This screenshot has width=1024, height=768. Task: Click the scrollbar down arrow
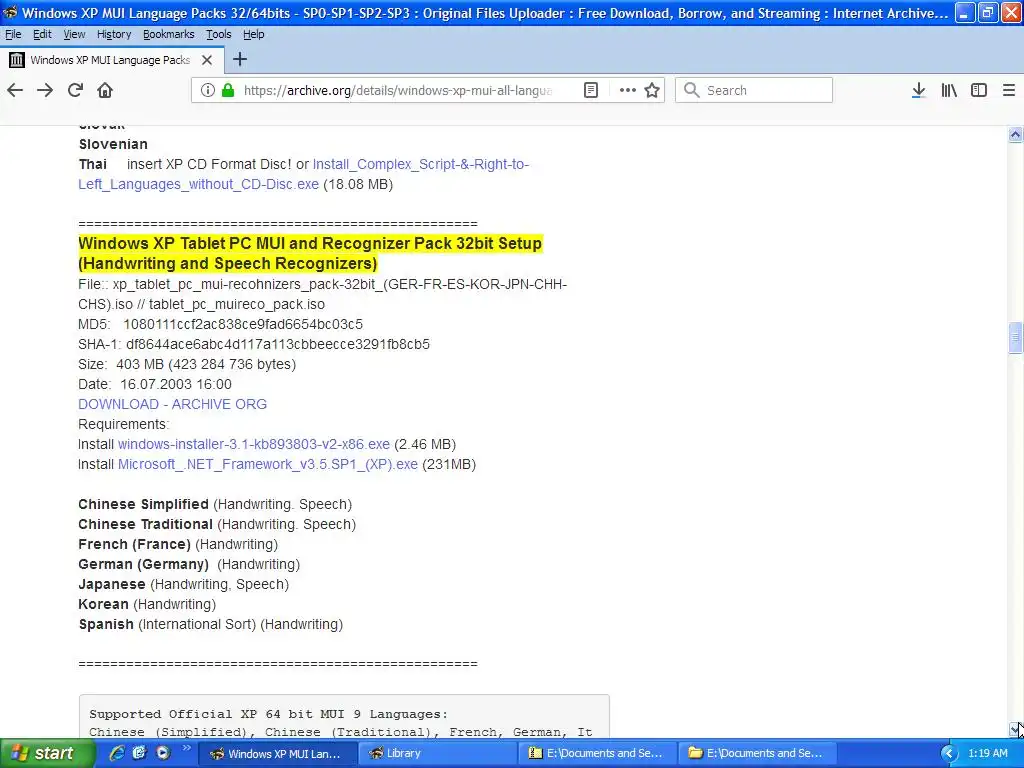pos(1015,729)
